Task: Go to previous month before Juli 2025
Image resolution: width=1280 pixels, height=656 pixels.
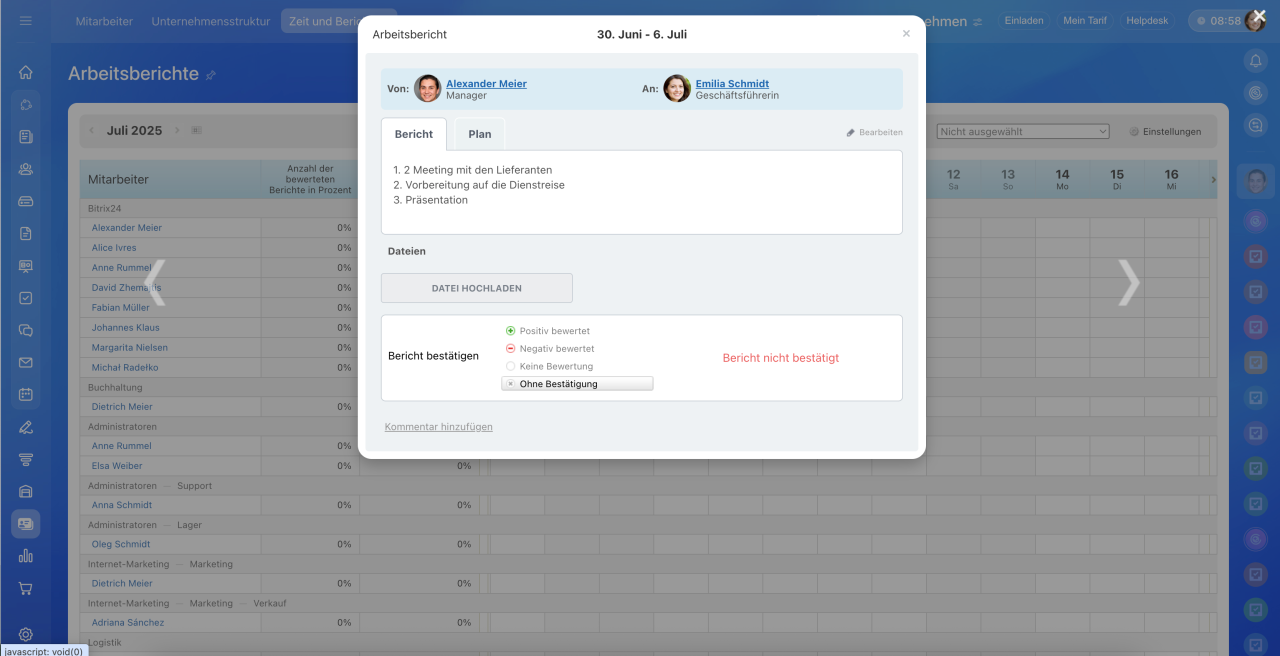Action: [x=92, y=130]
